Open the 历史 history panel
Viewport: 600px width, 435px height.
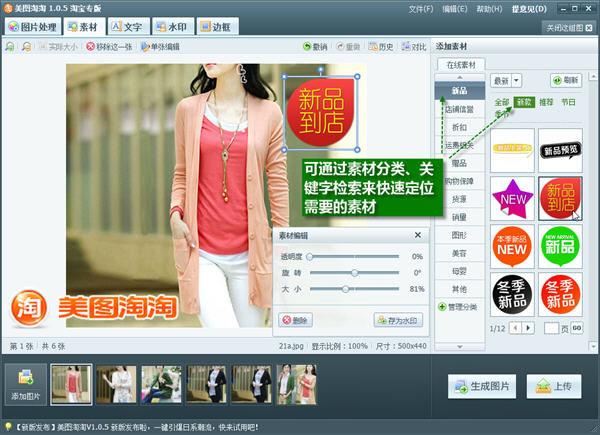click(381, 47)
